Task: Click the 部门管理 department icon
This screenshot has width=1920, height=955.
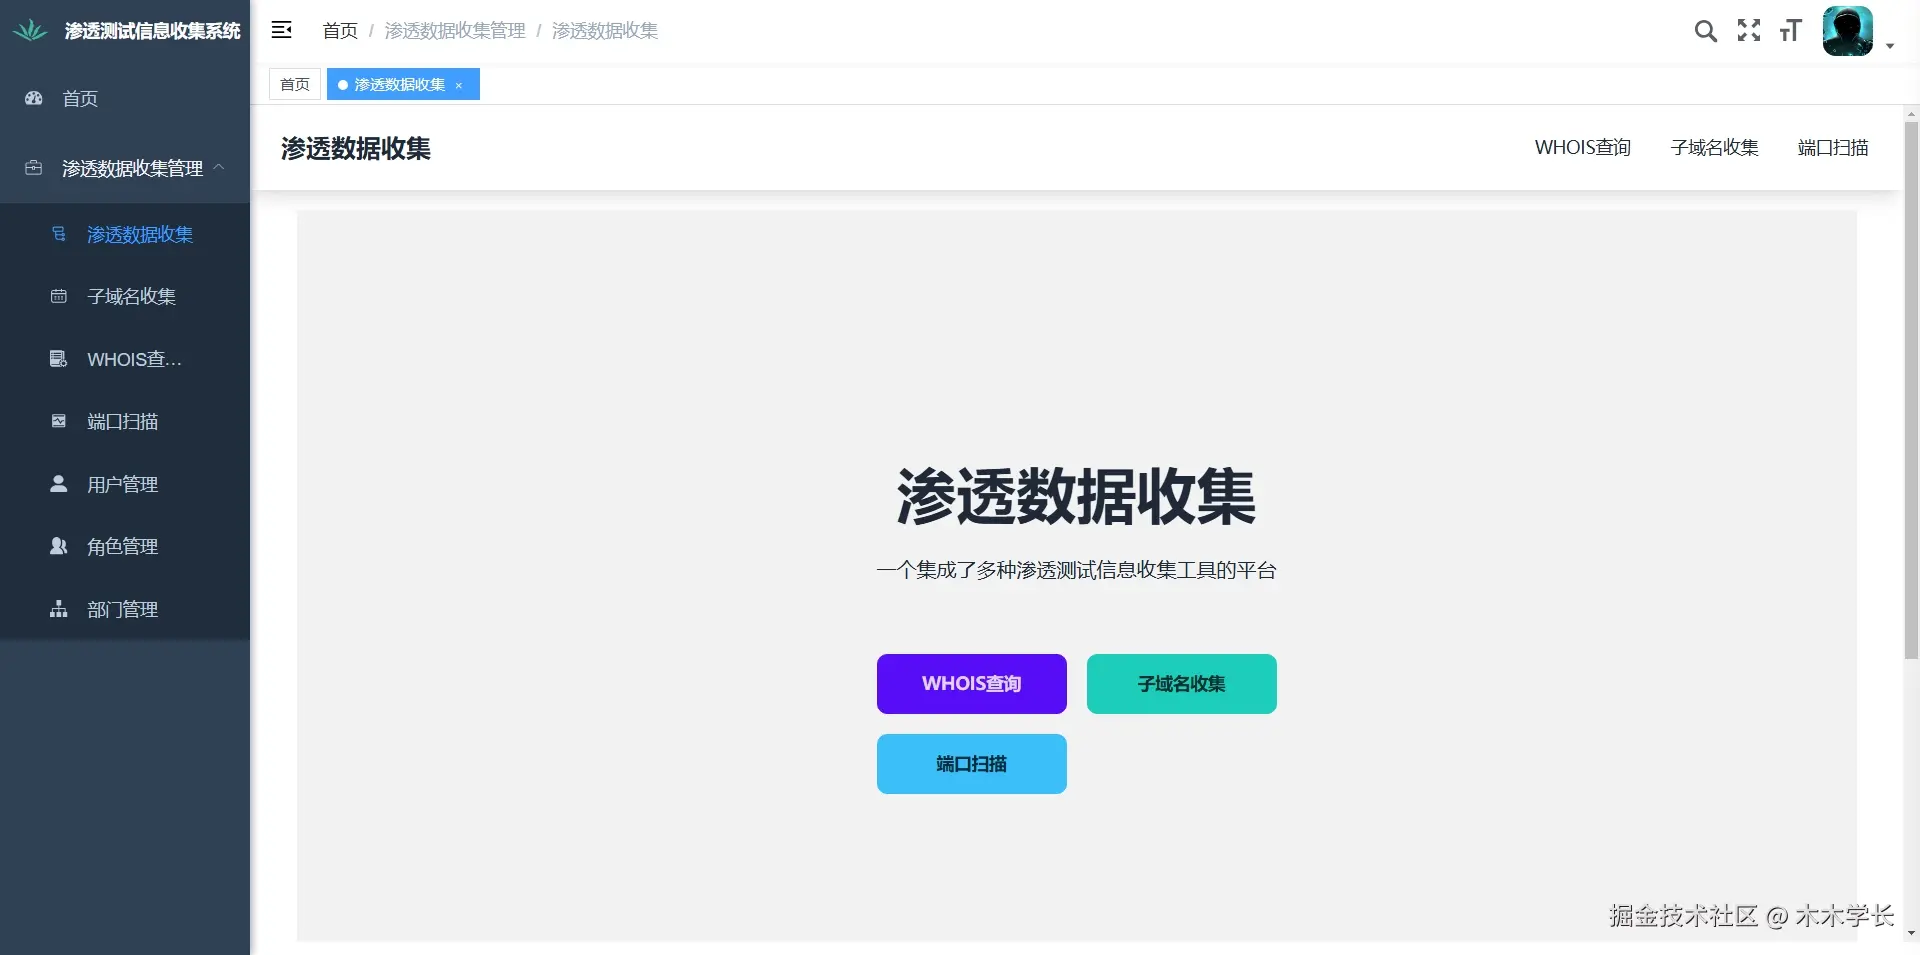Action: click(x=57, y=609)
